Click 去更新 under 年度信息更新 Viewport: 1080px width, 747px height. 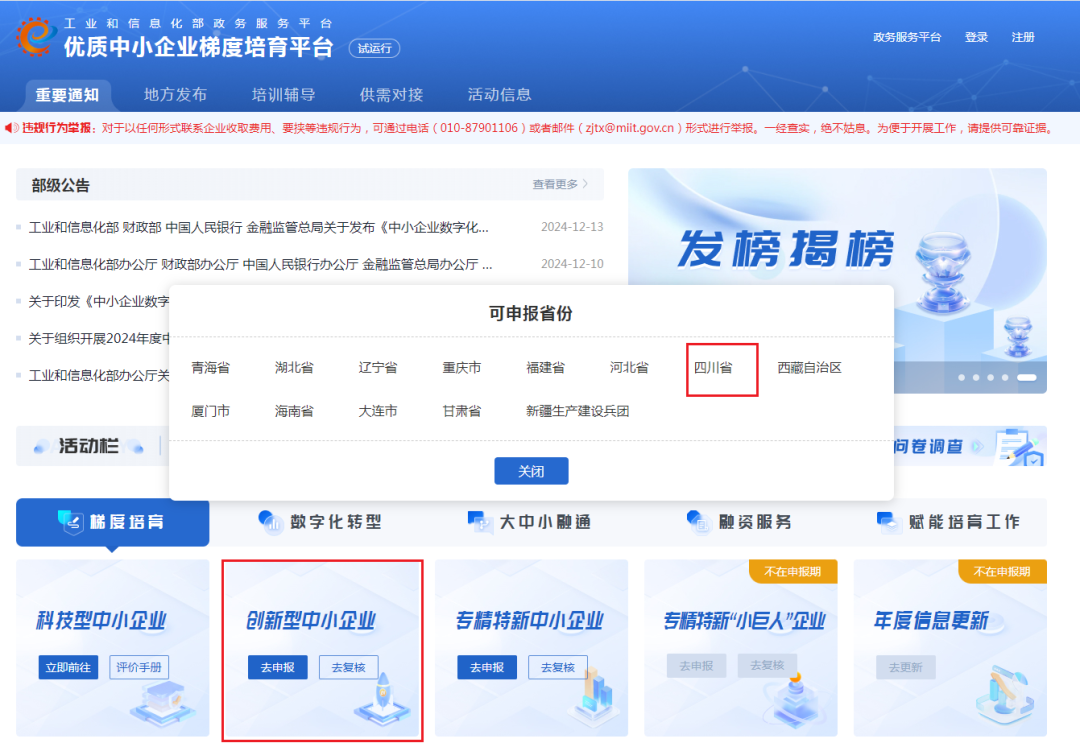pos(906,667)
